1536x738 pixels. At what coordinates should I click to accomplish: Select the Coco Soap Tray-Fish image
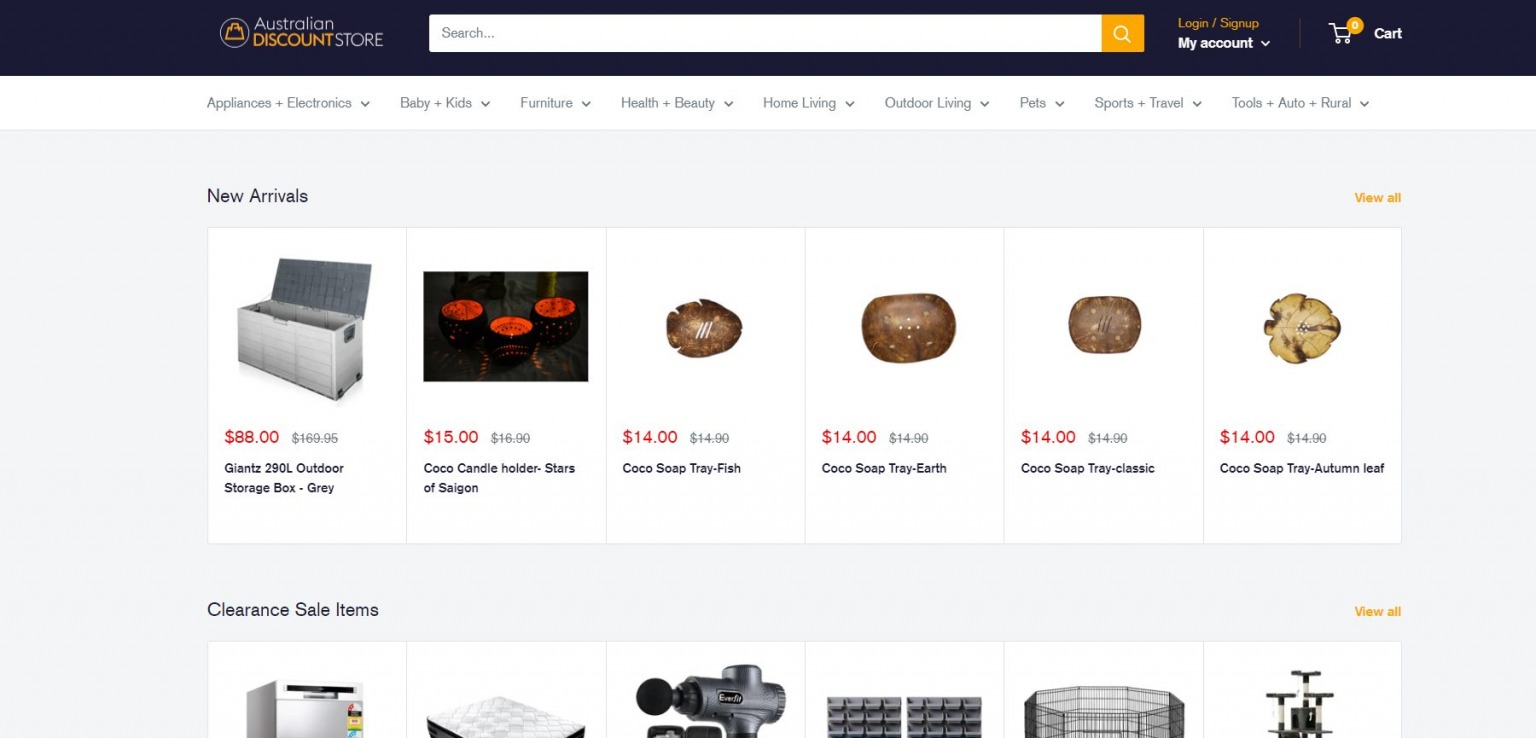coord(704,328)
